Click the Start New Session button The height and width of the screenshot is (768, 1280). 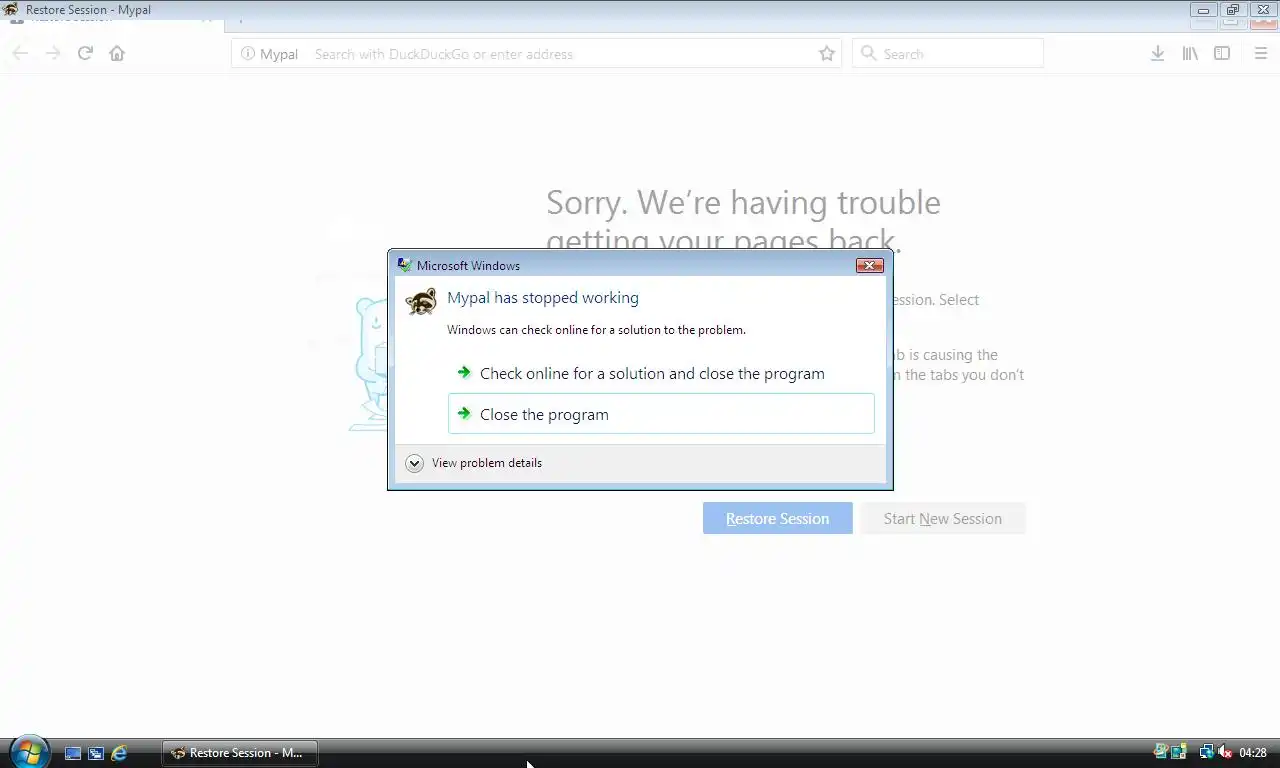pyautogui.click(x=942, y=518)
